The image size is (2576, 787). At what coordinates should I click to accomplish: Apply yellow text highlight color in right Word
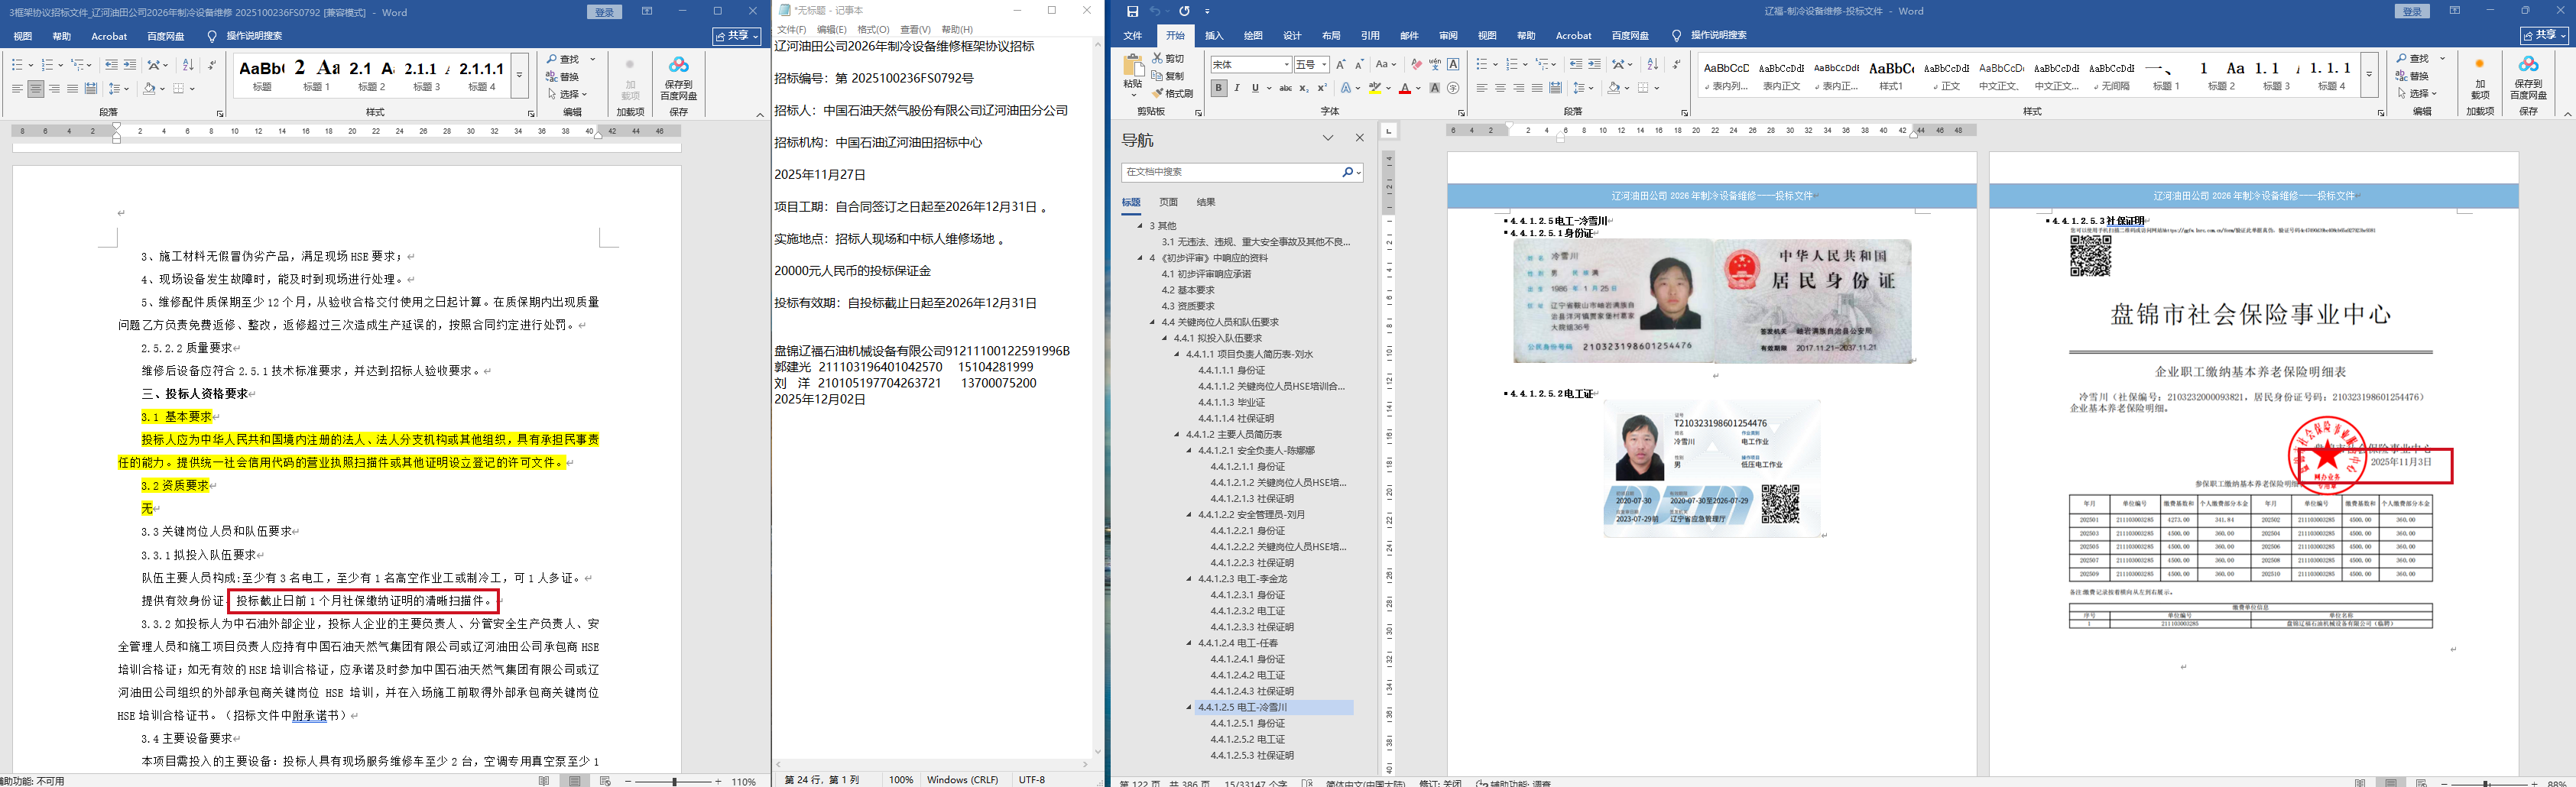1375,88
